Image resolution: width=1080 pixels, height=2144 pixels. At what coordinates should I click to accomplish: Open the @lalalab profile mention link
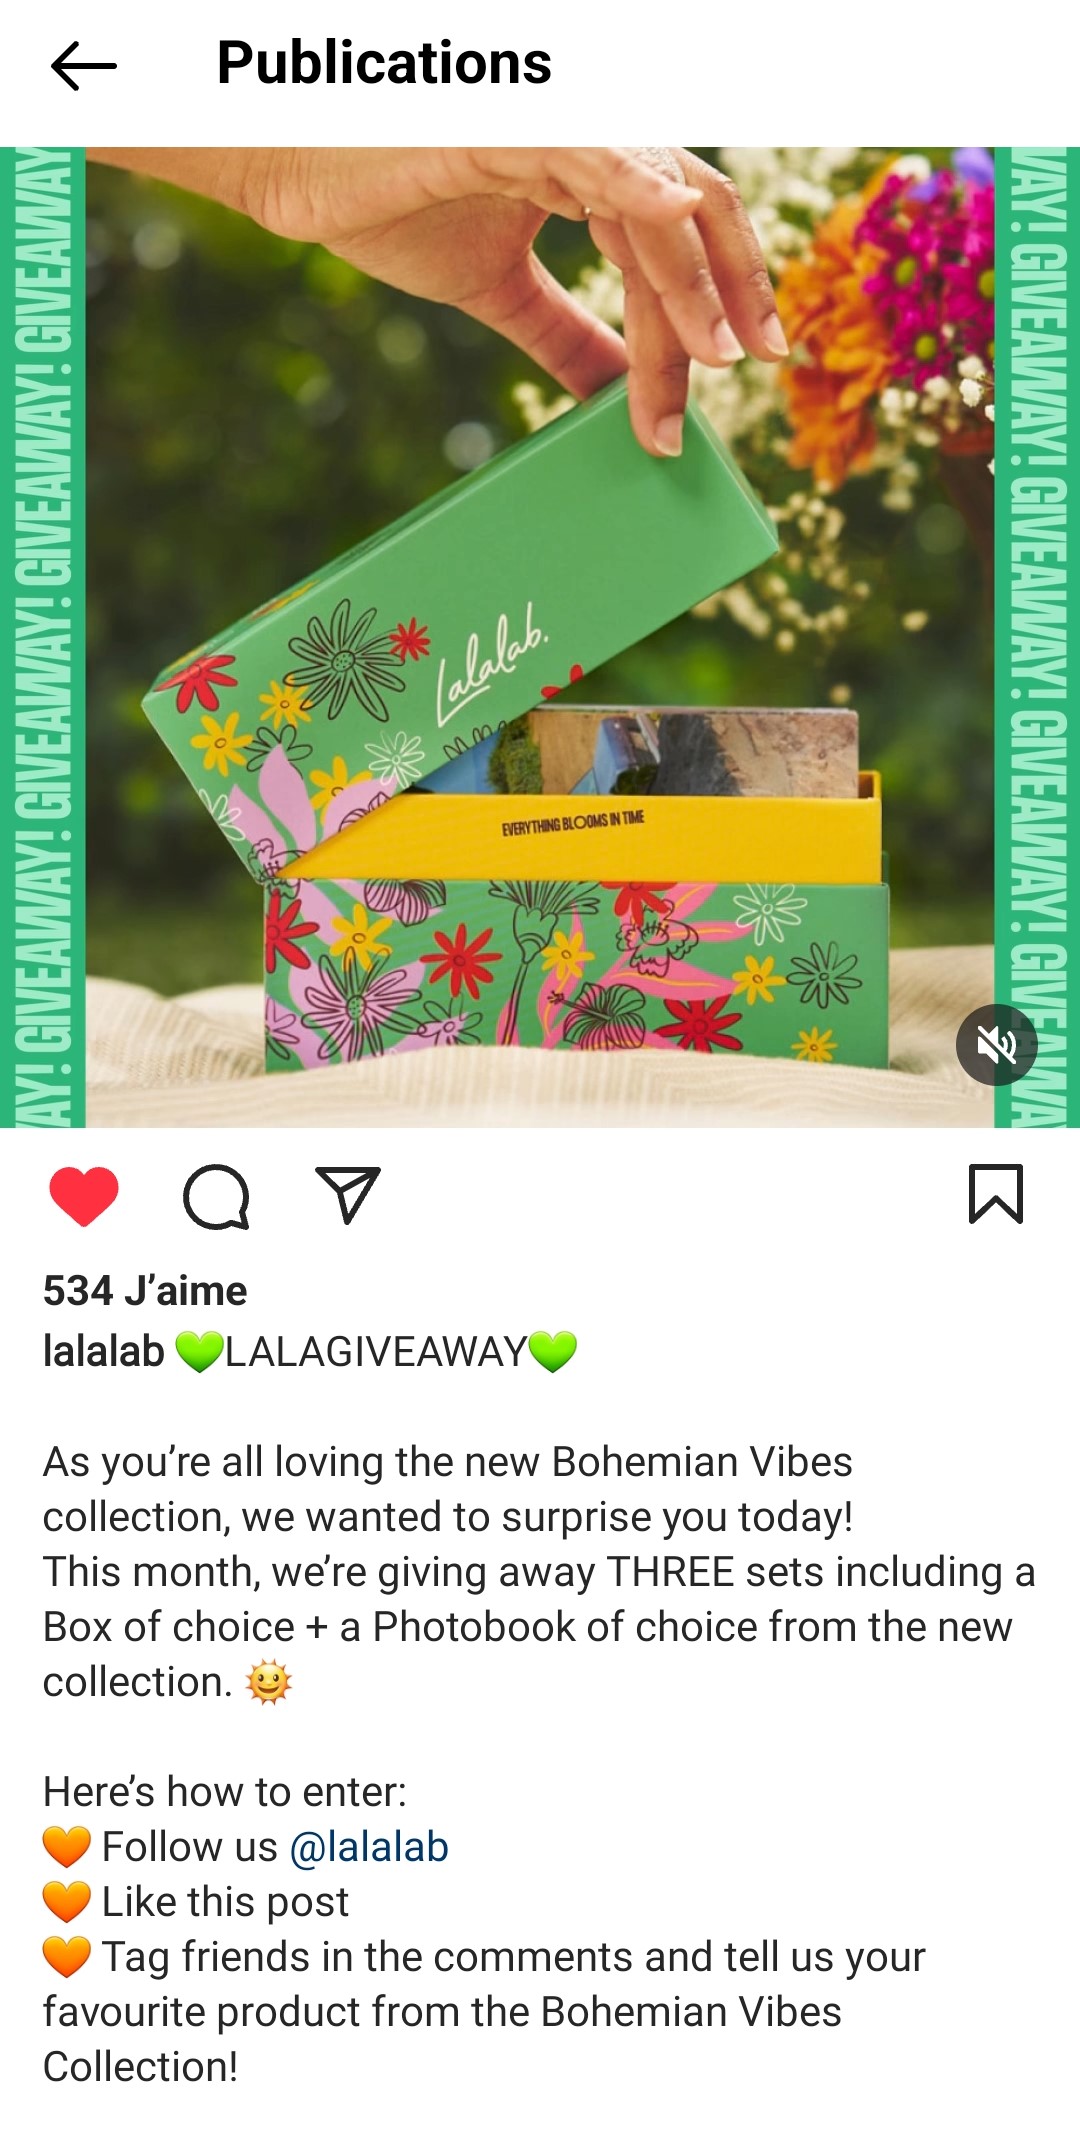pyautogui.click(x=369, y=1847)
